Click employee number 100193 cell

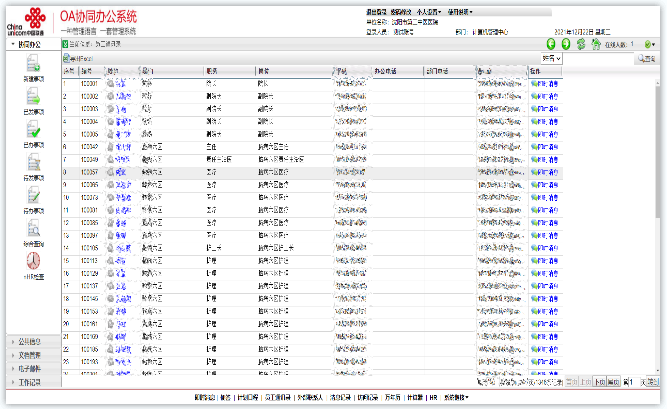coord(89,362)
